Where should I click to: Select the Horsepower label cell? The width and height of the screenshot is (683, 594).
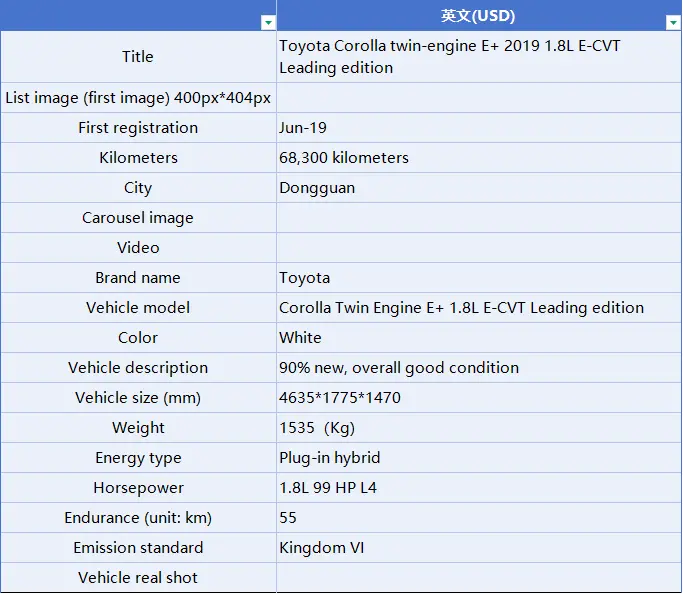(x=138, y=488)
